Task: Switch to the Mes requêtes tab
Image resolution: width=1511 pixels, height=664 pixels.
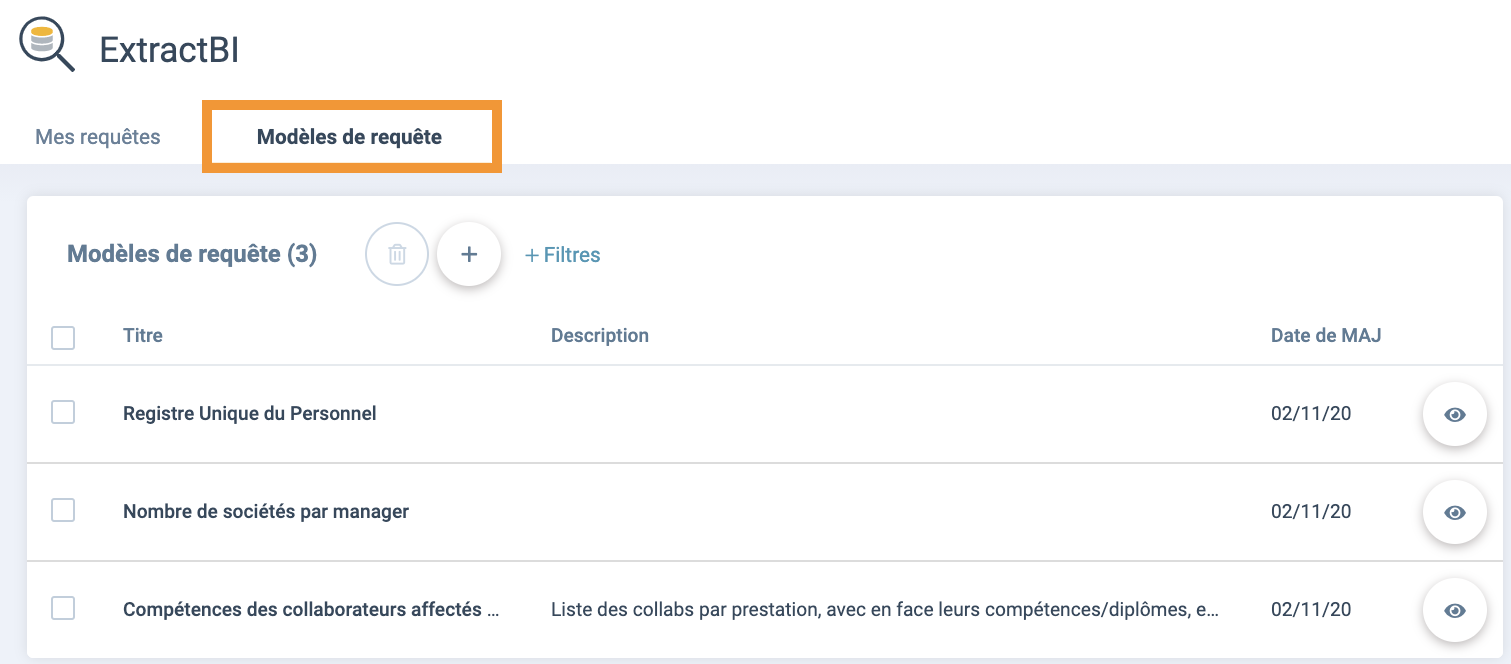Action: 98,137
